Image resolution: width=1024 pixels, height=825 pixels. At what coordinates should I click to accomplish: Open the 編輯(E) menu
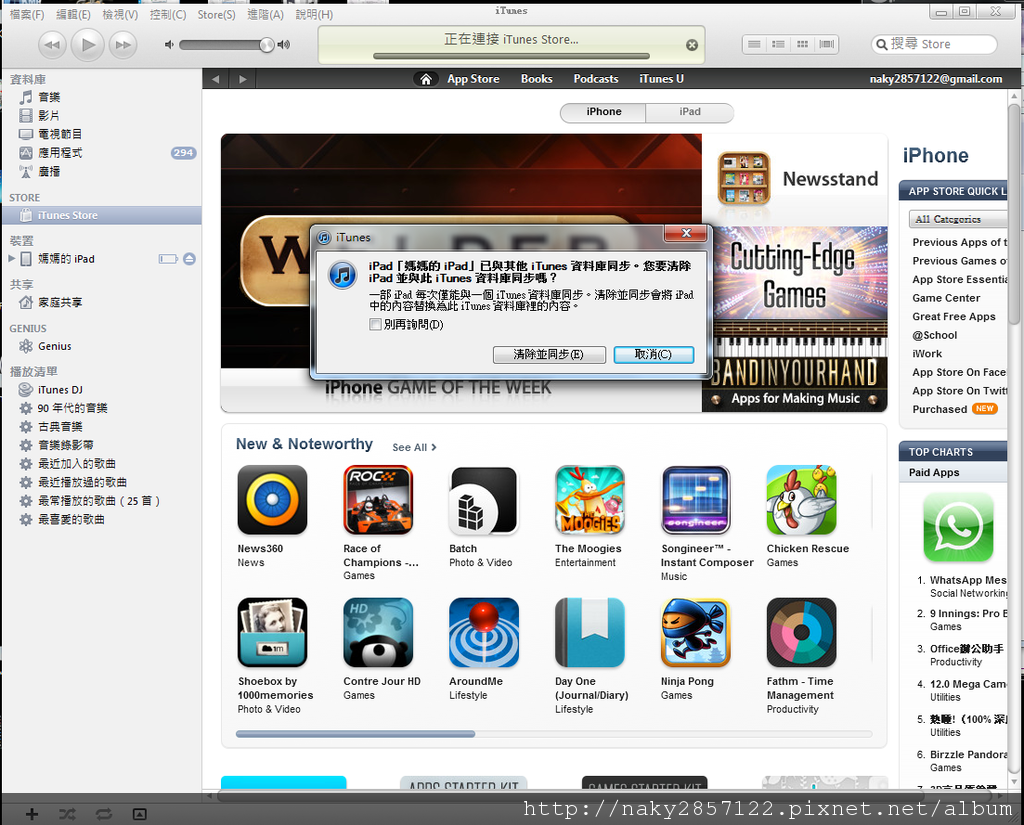(73, 14)
